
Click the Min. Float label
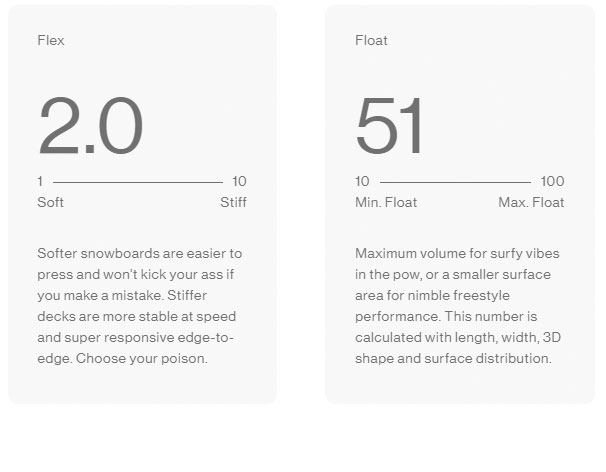(386, 202)
